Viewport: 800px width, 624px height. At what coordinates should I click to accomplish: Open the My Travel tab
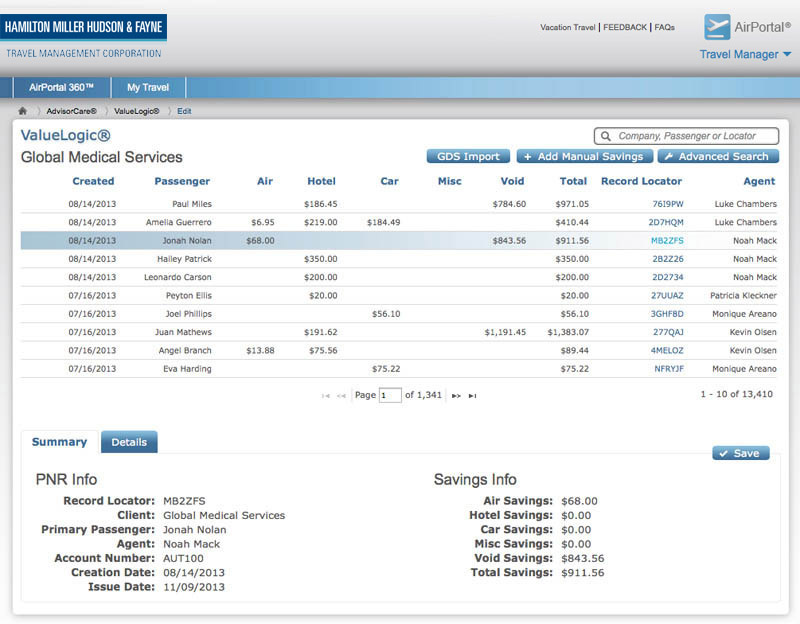[148, 87]
